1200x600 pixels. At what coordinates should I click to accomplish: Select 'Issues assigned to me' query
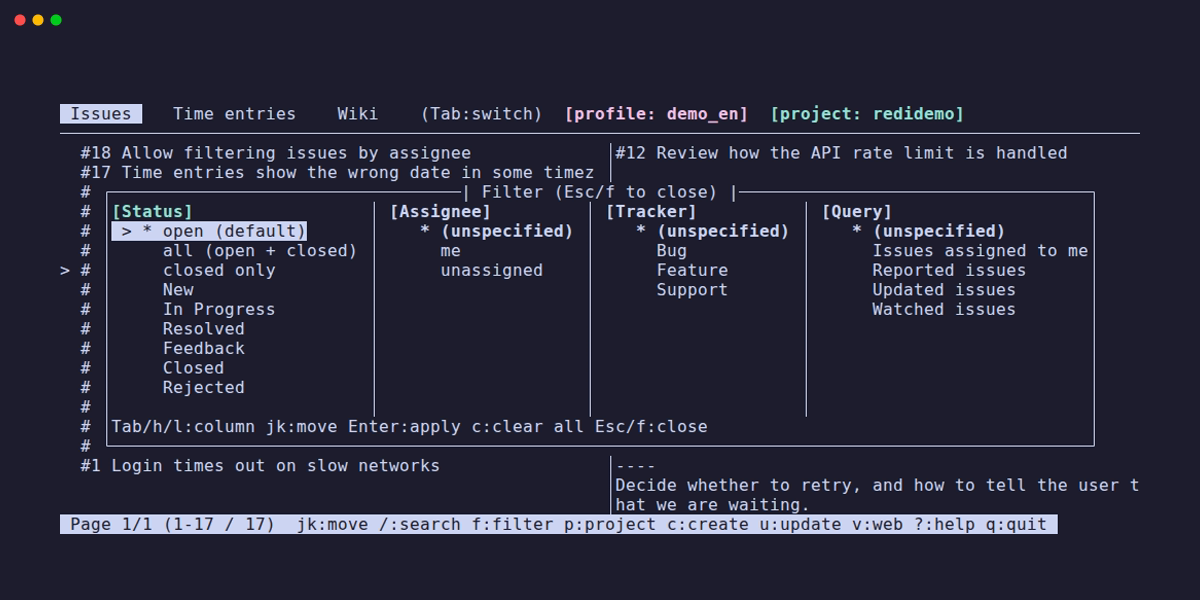(980, 251)
